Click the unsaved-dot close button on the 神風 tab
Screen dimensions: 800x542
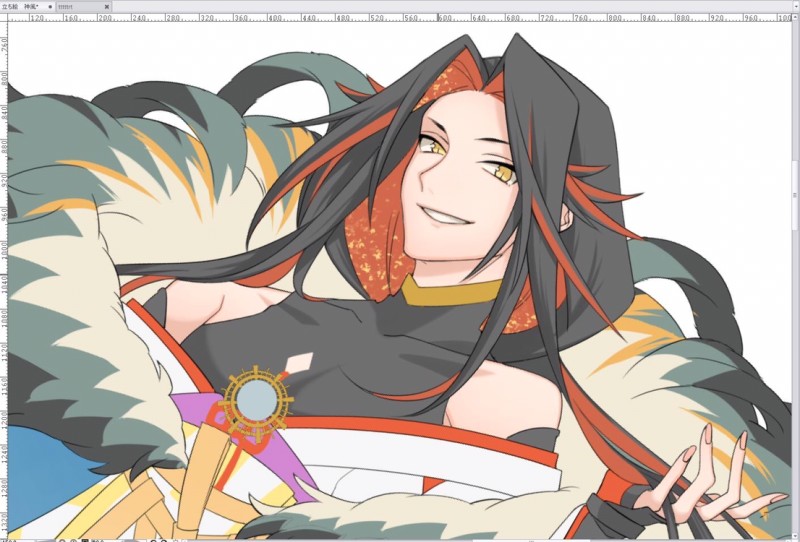click(x=50, y=7)
